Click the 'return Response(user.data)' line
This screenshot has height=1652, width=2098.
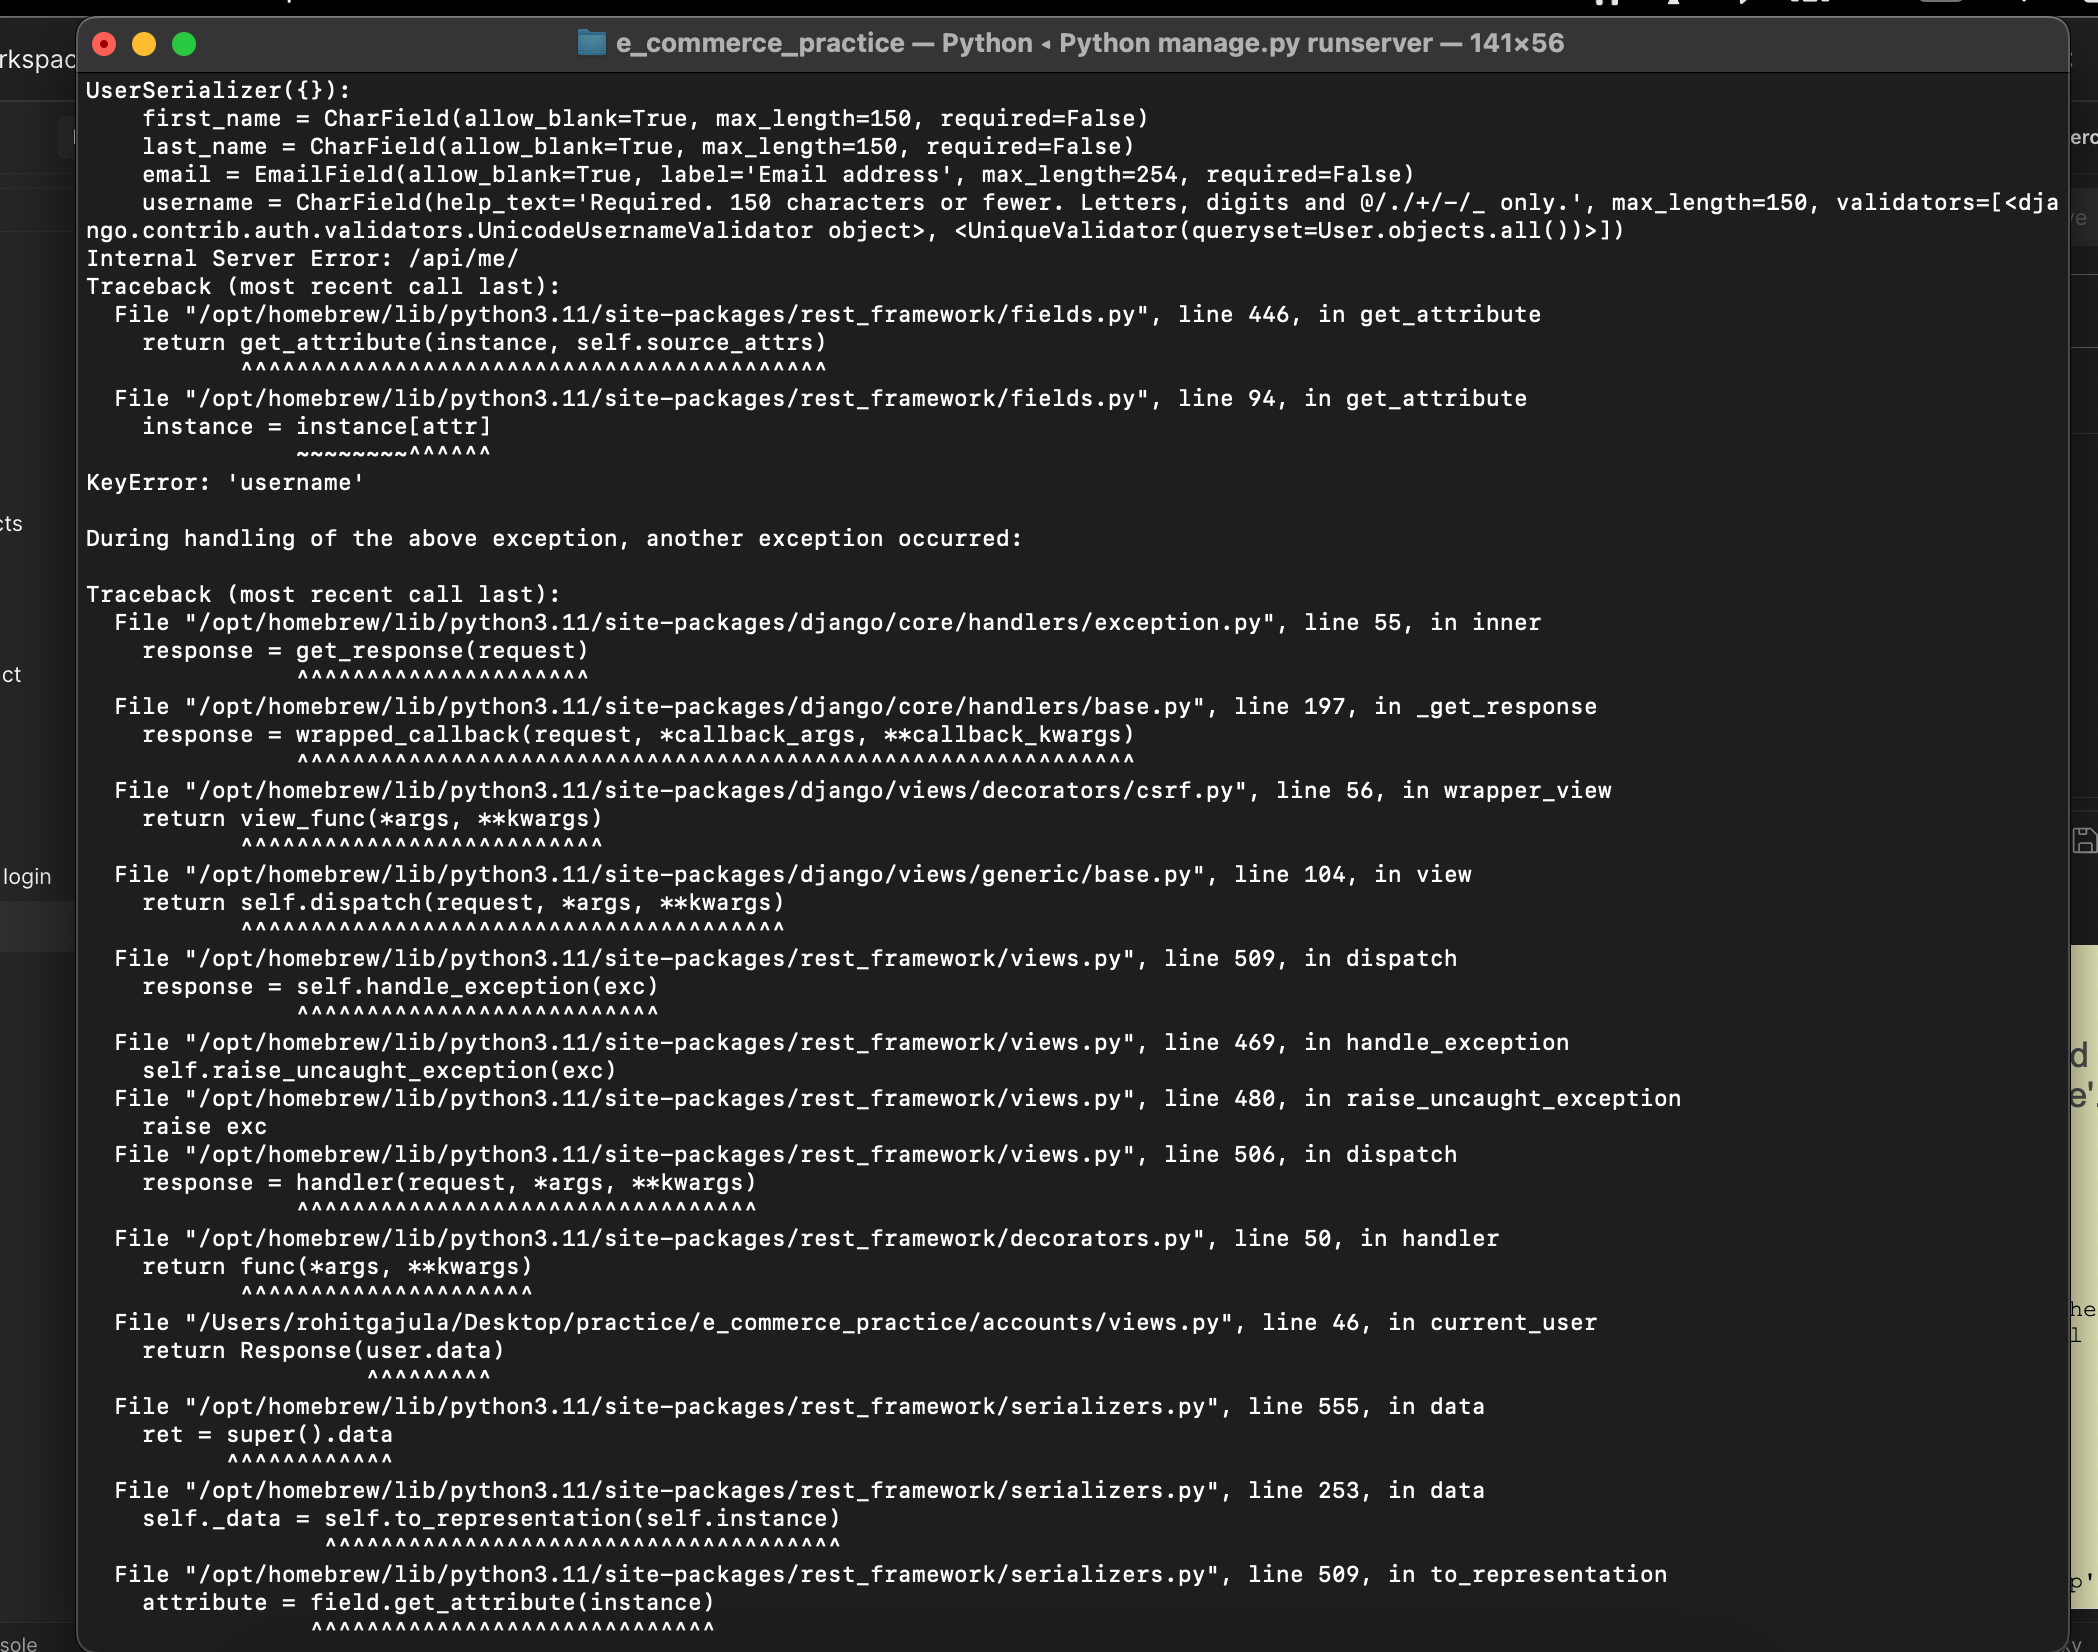click(x=323, y=1351)
